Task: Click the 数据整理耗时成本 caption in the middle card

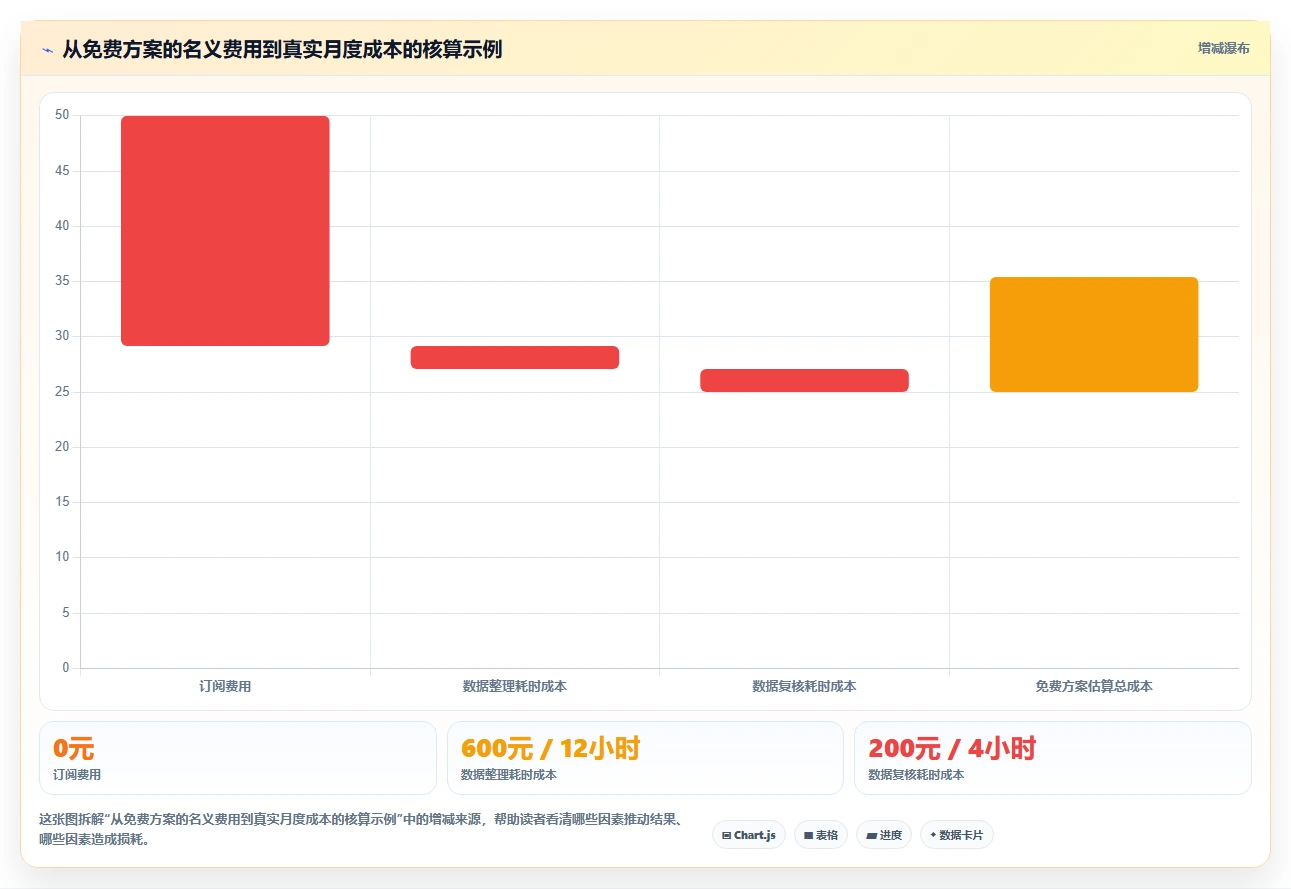Action: click(508, 775)
